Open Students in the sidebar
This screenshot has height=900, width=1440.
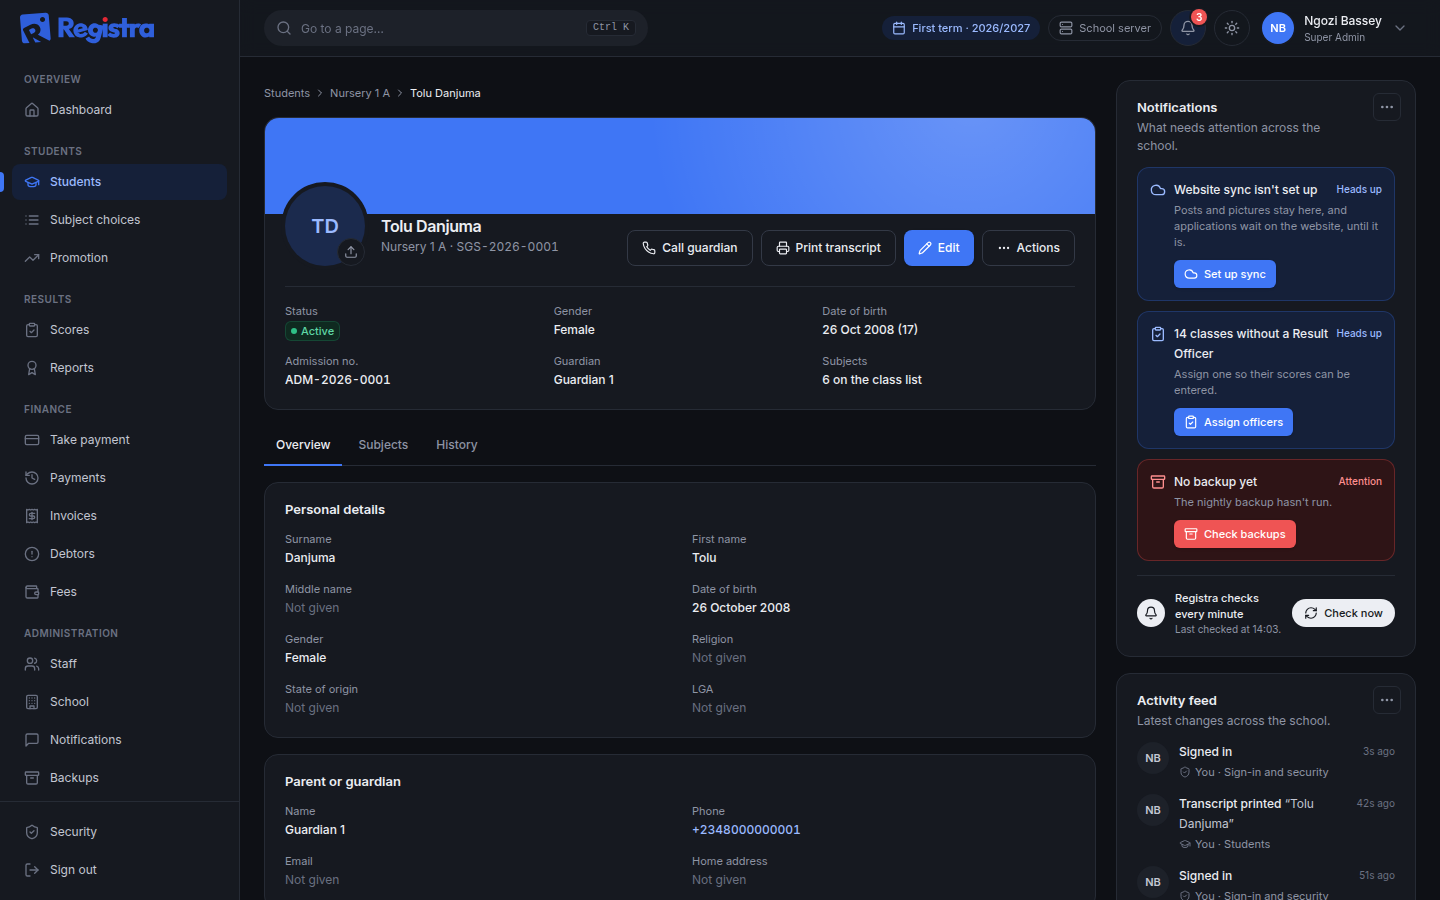[119, 182]
